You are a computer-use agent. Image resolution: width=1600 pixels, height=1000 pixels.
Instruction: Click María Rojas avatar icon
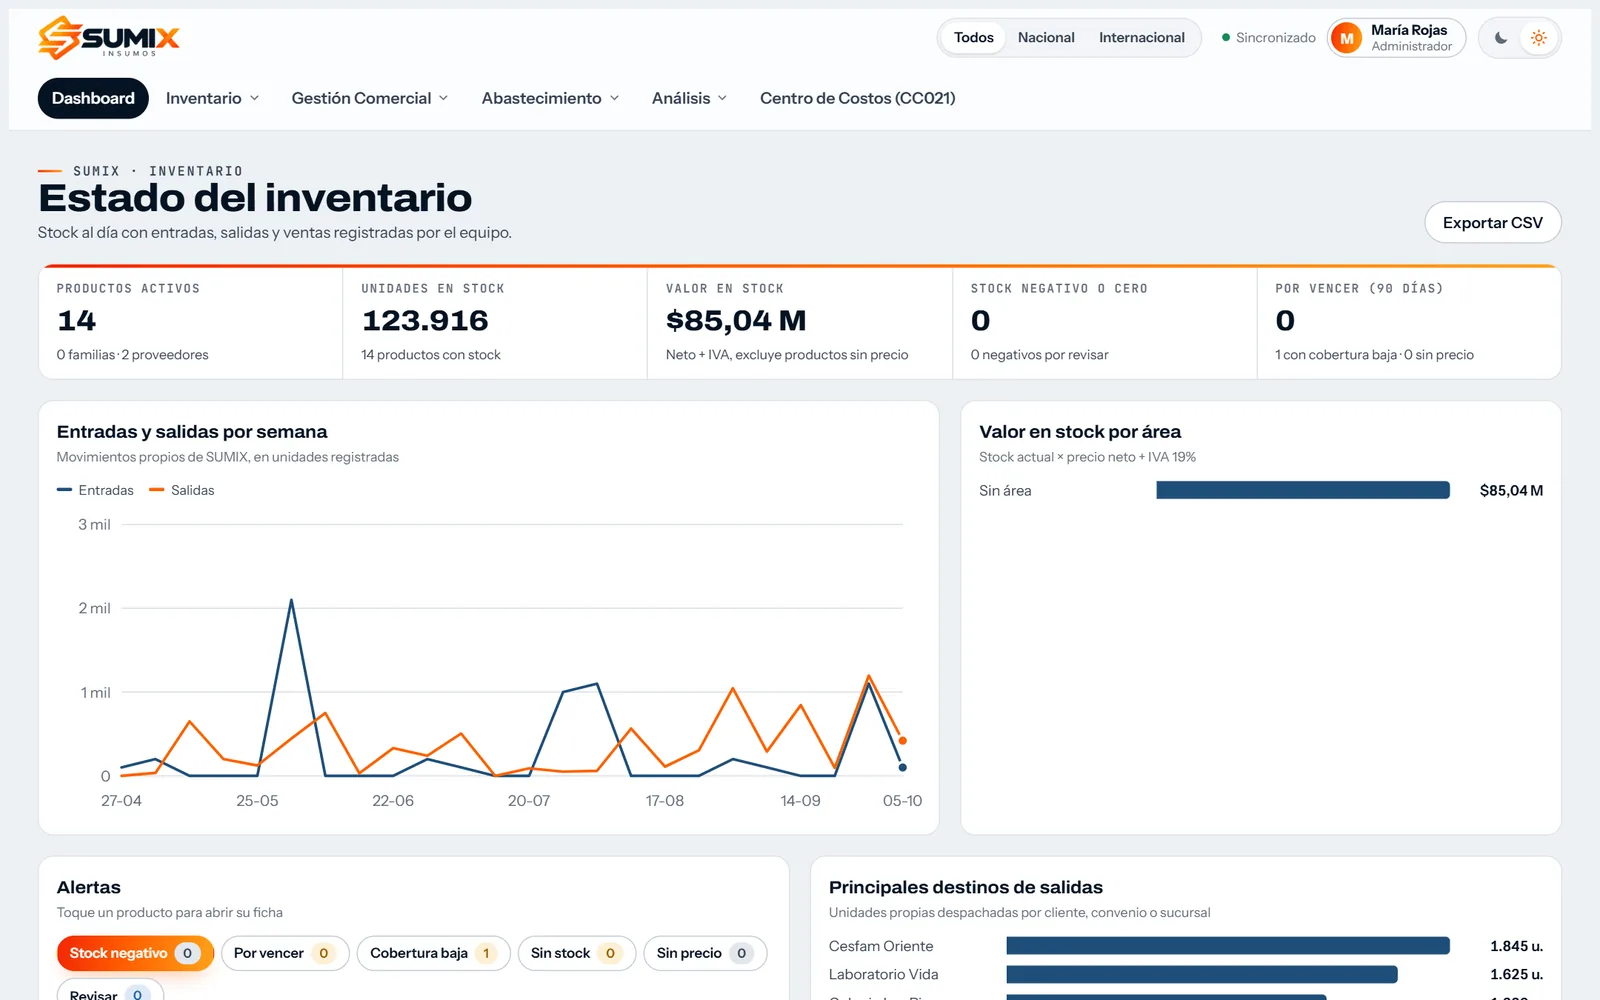coord(1347,38)
